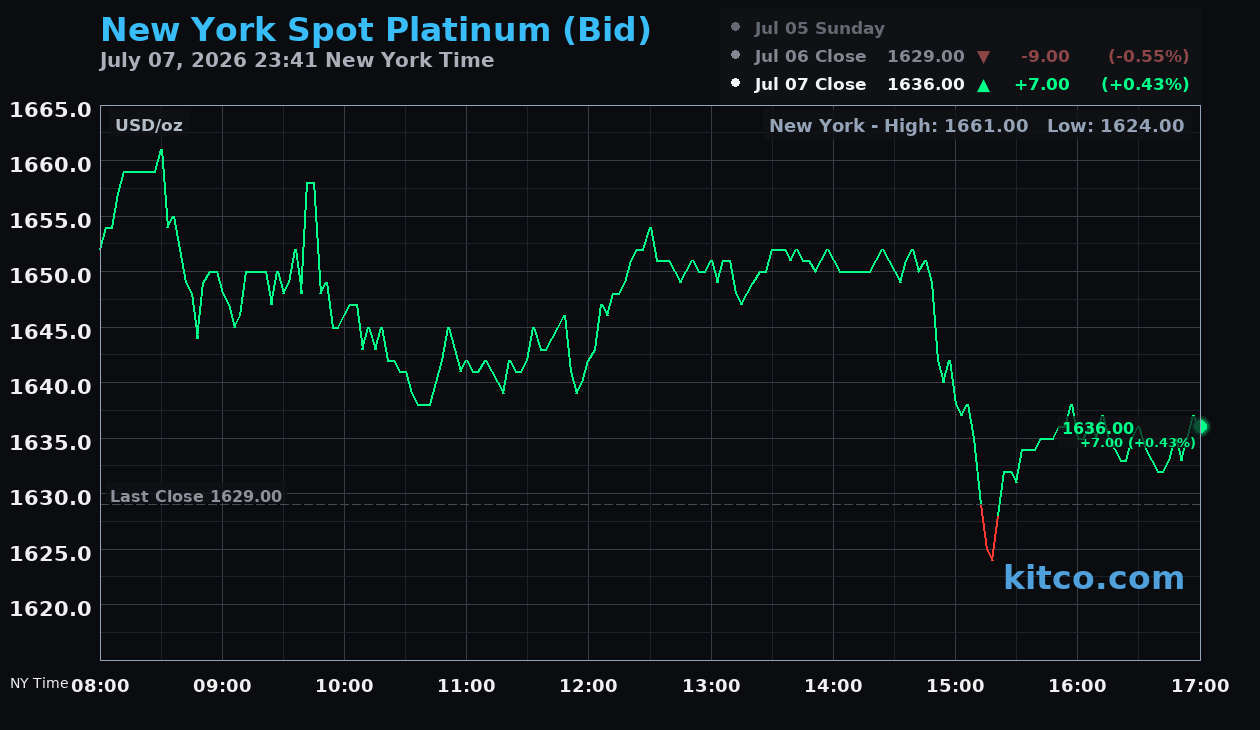
Task: Click the 14:00 time axis label
Action: tap(833, 686)
